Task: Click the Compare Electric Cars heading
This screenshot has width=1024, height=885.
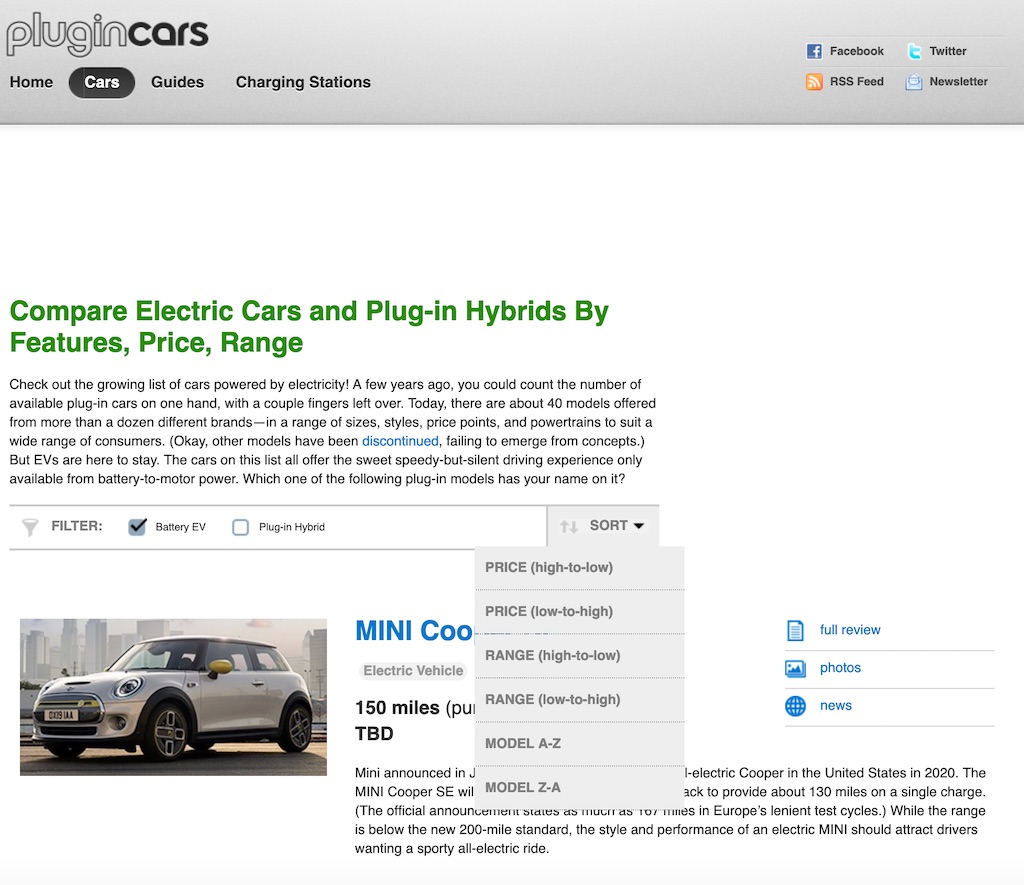Action: tap(309, 327)
